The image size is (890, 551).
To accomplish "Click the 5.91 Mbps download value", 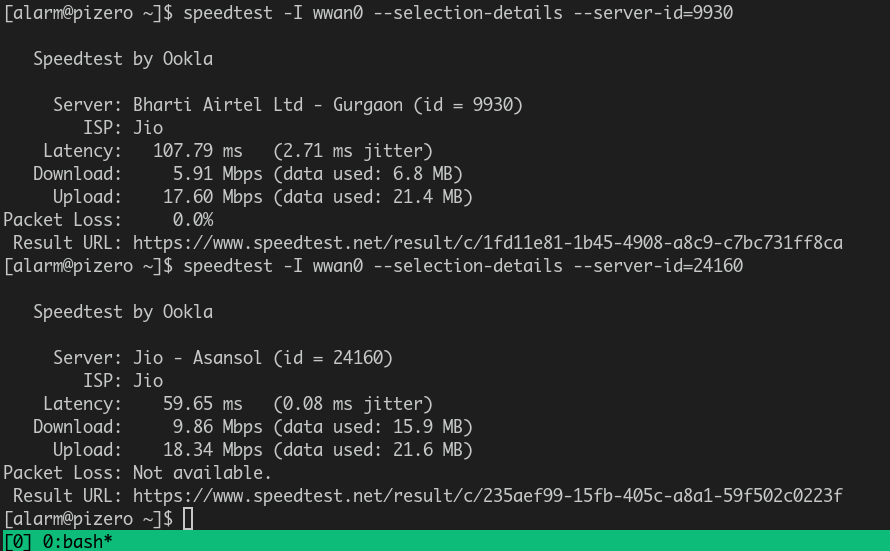I will point(217,174).
